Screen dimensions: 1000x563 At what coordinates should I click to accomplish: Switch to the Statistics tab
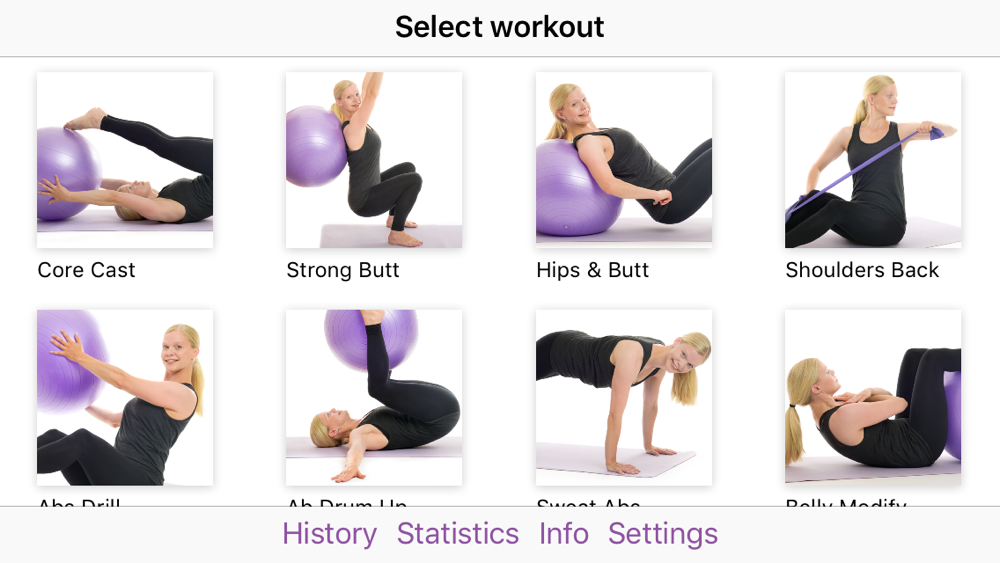[x=458, y=534]
